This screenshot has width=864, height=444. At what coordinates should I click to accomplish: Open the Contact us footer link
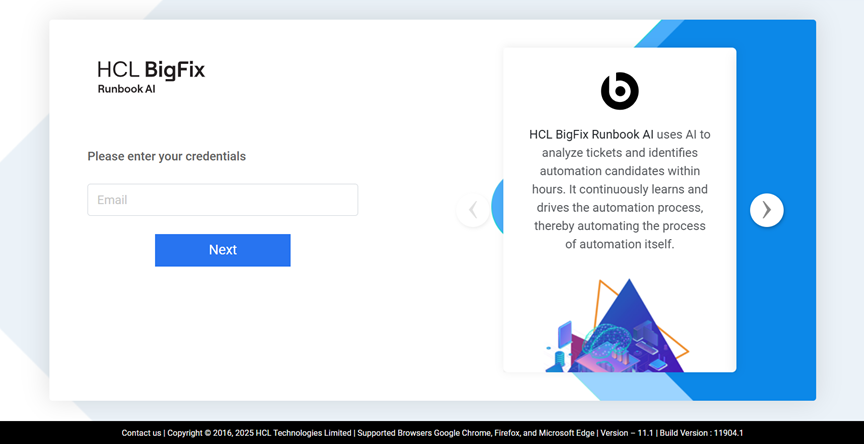pyautogui.click(x=141, y=433)
